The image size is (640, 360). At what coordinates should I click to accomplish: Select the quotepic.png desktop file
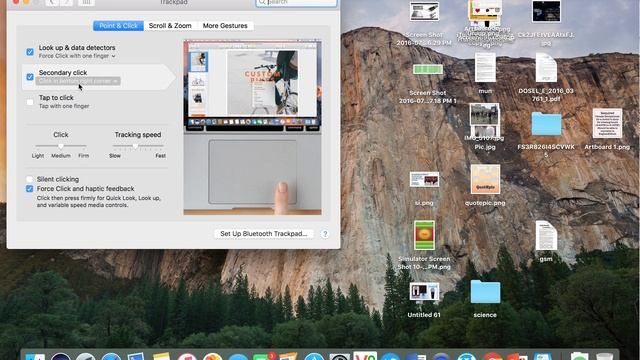(x=485, y=185)
